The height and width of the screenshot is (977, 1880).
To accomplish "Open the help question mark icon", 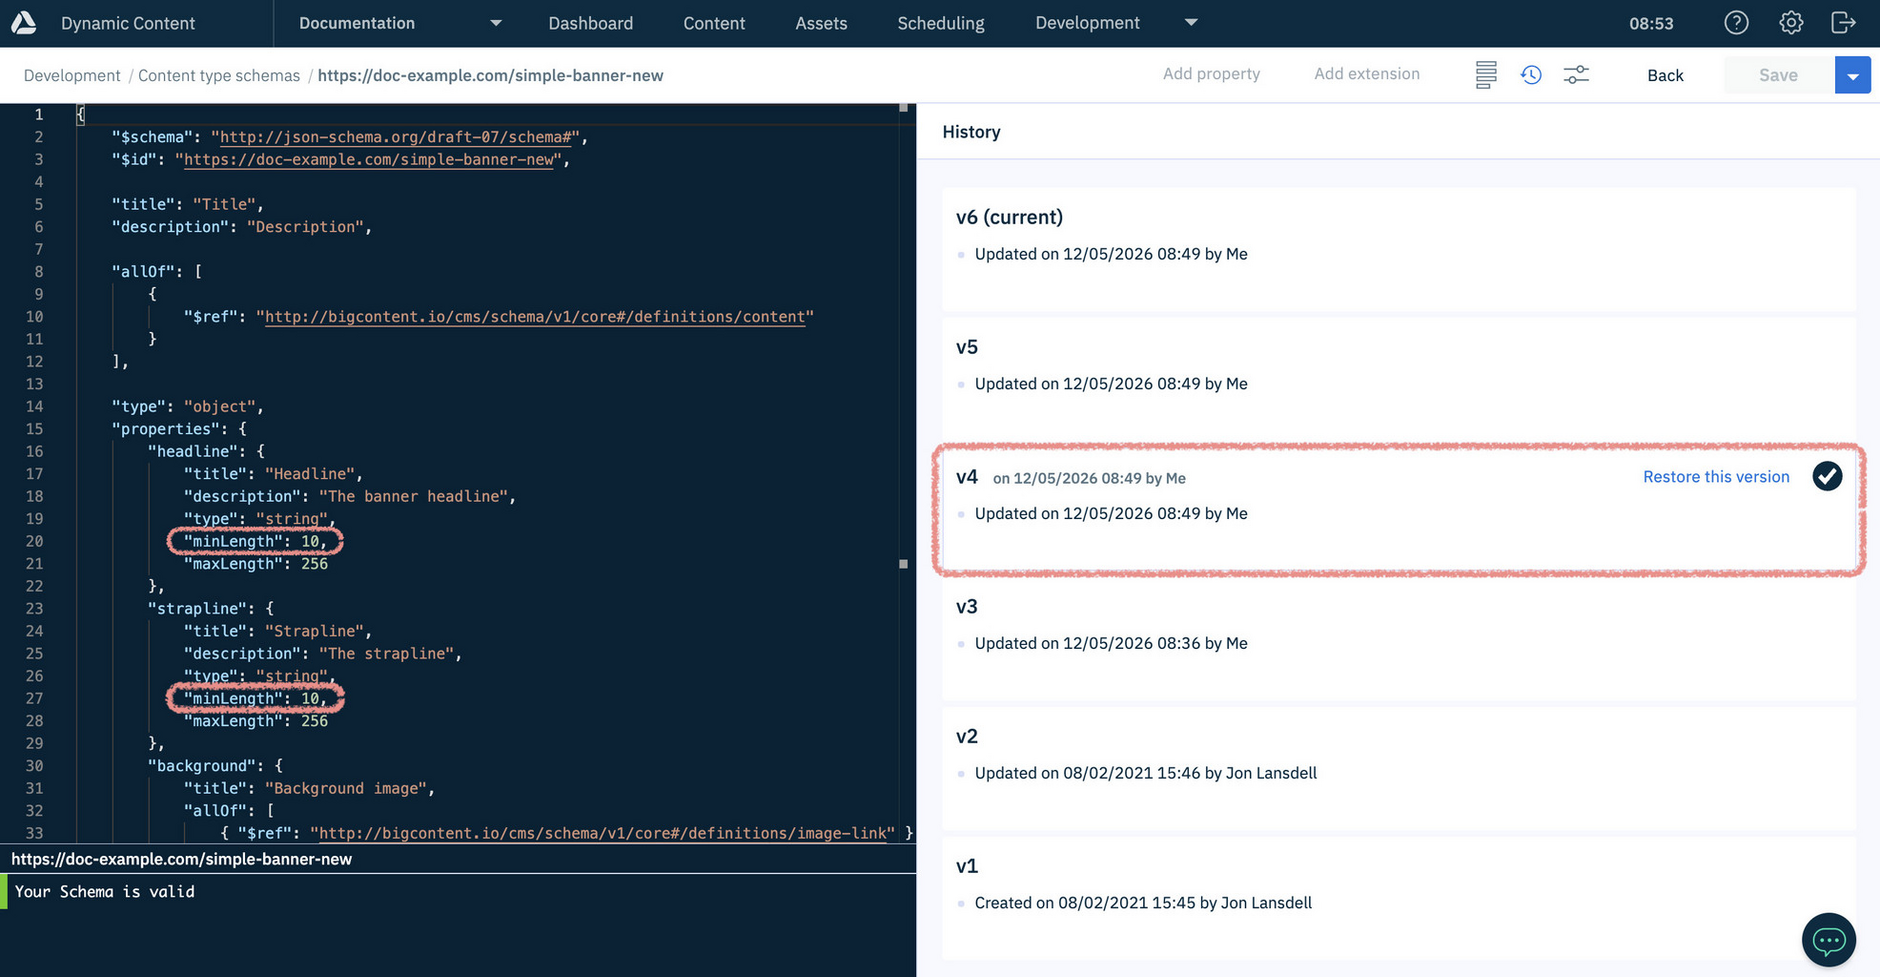I will [x=1737, y=23].
